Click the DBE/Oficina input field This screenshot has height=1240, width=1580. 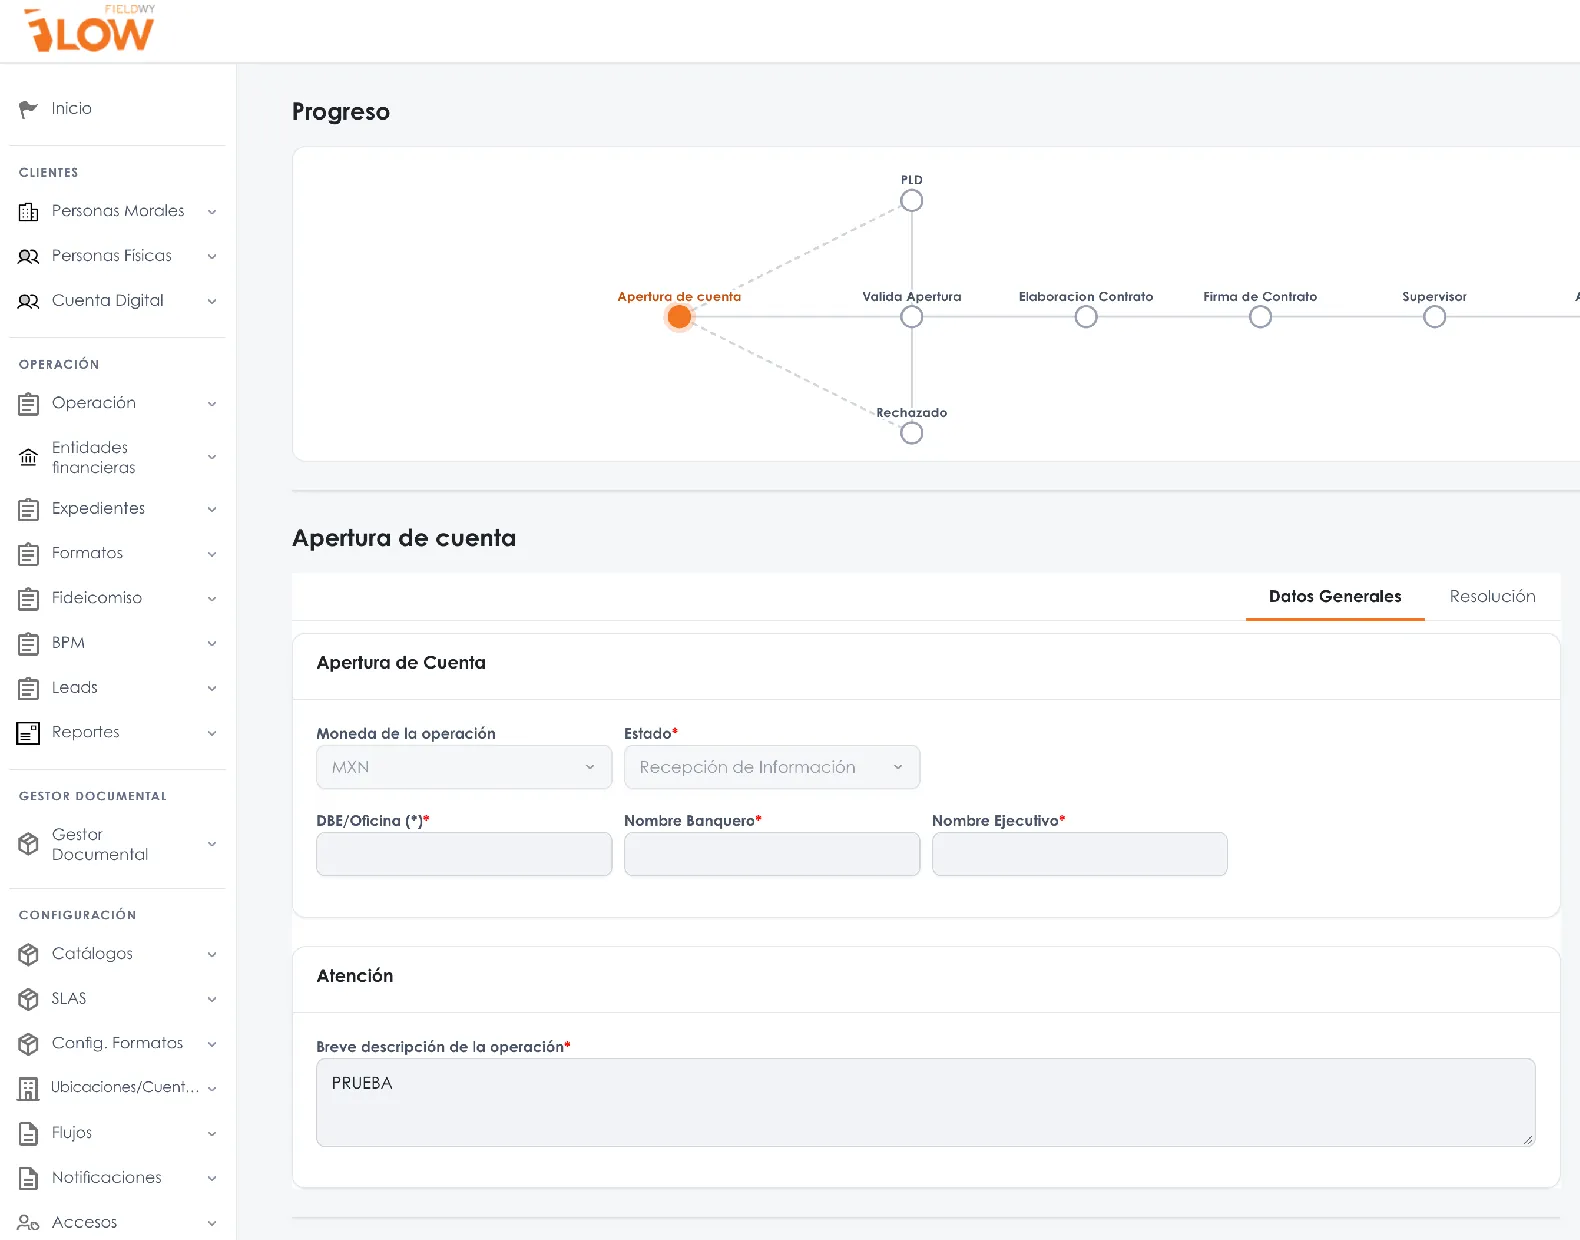coord(464,854)
